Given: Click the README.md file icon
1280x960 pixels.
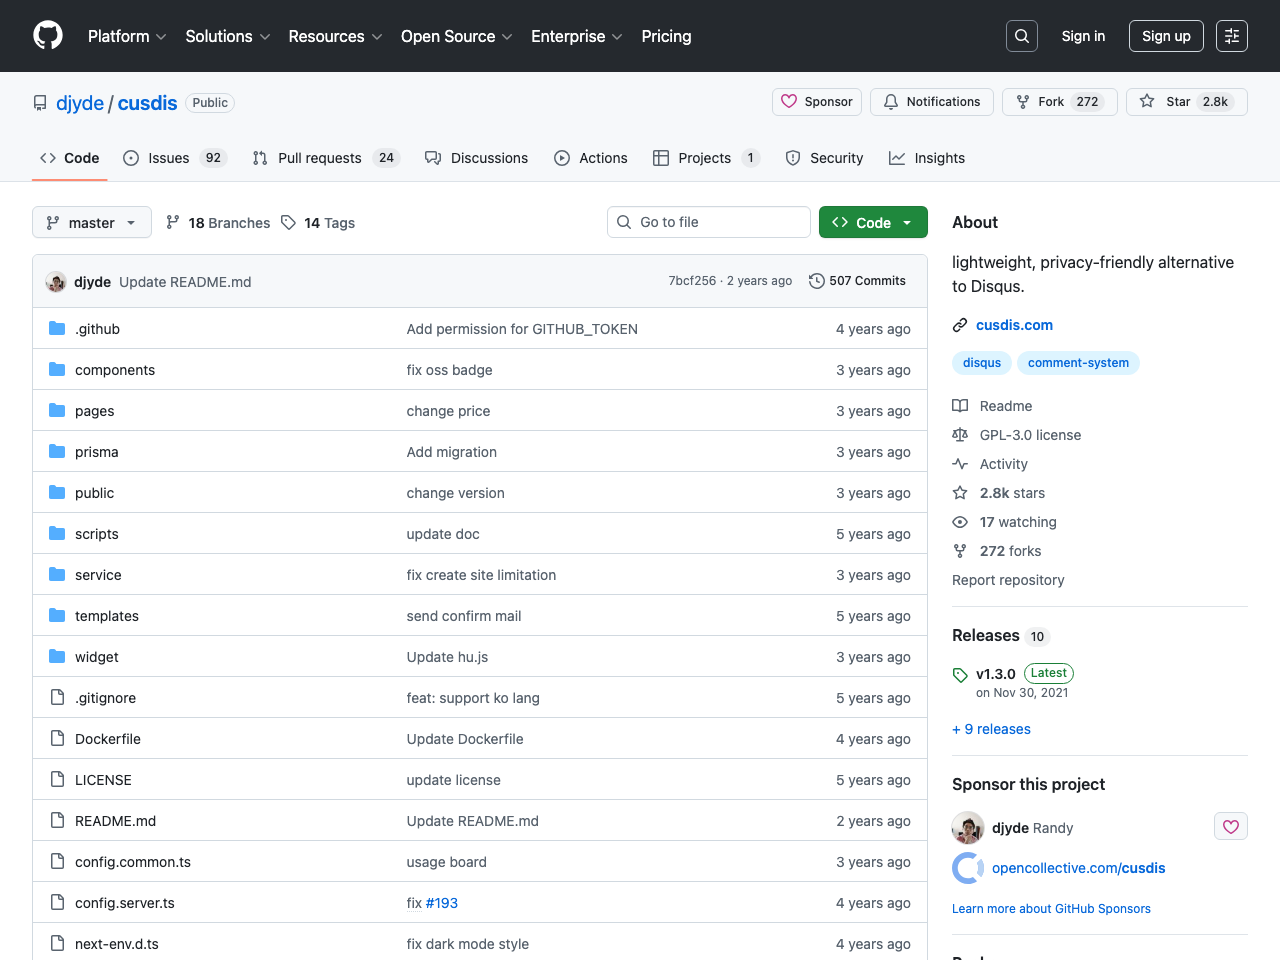Looking at the screenshot, I should coord(57,820).
